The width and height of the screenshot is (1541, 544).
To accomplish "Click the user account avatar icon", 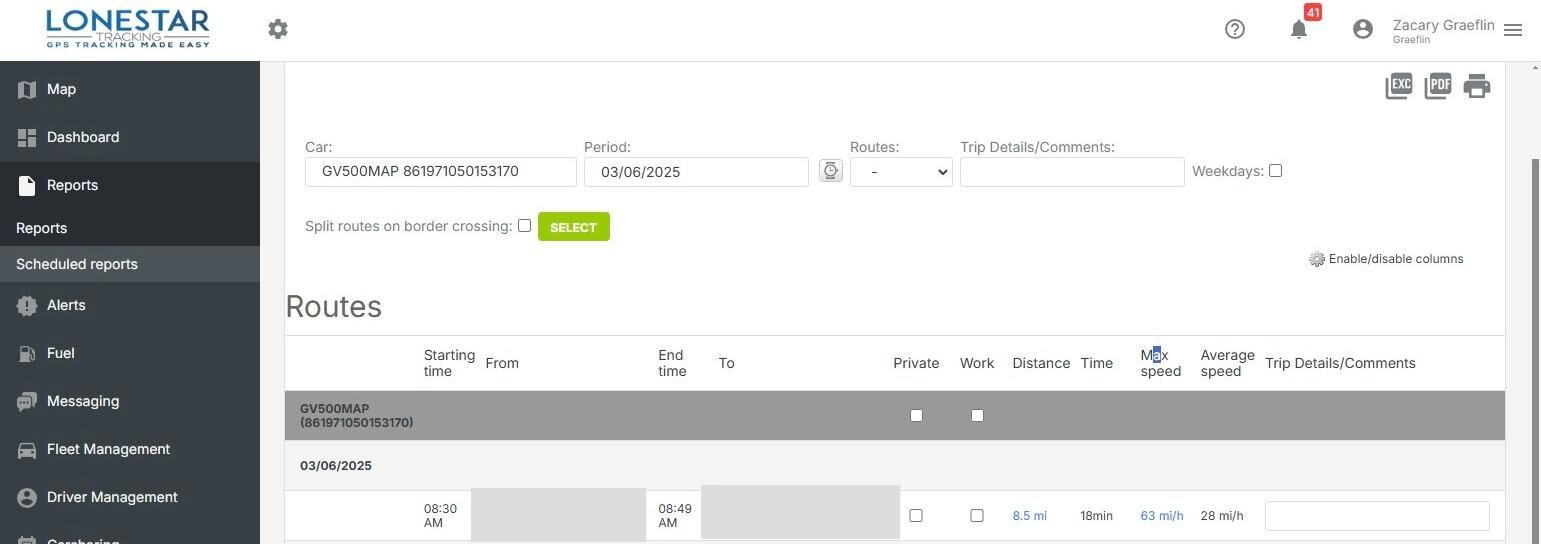I will pyautogui.click(x=1362, y=29).
